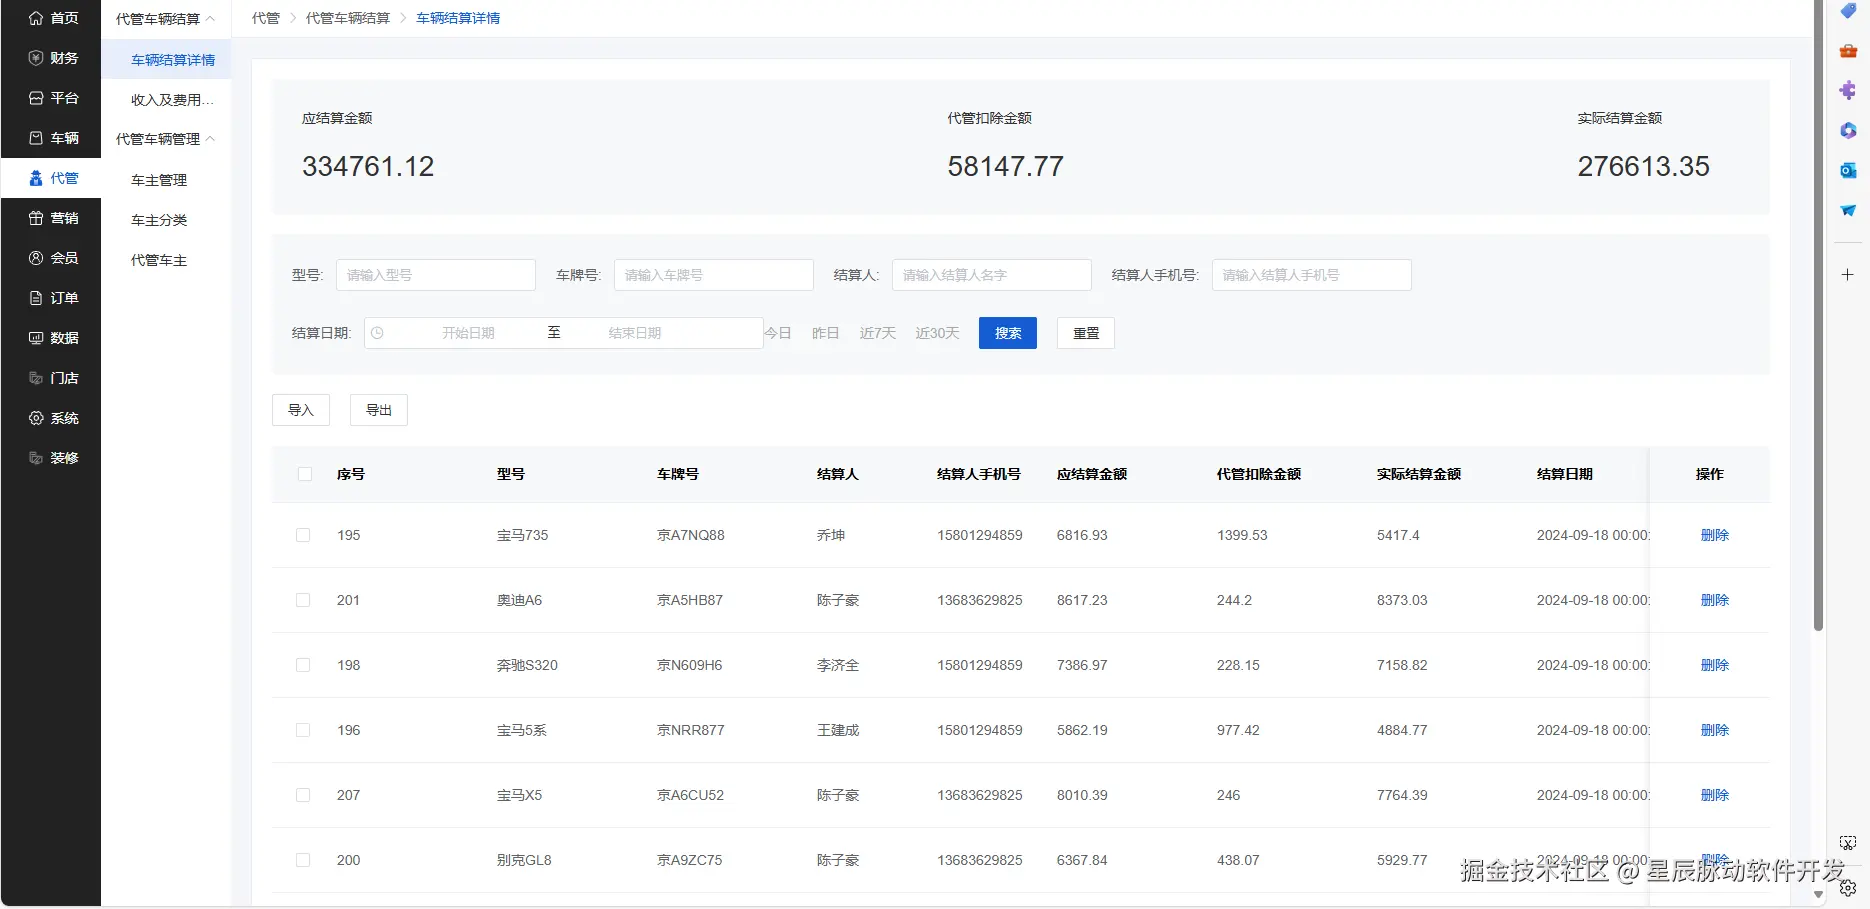Check the row checkbox for 奔驰S320

coord(303,665)
